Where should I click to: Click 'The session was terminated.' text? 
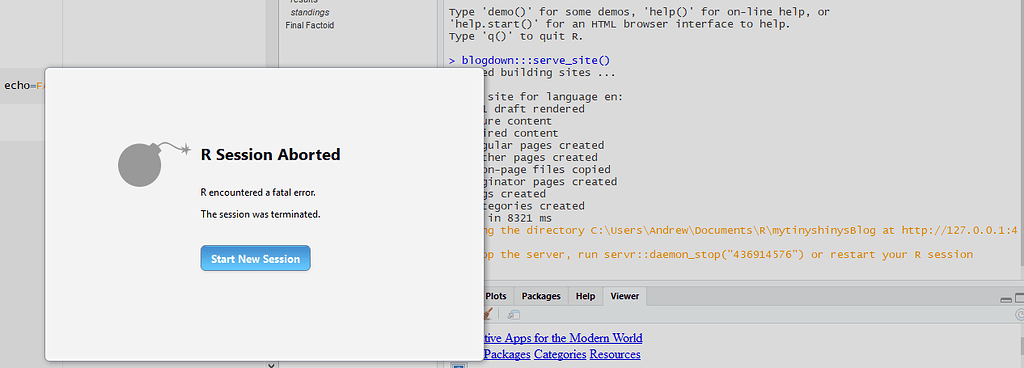click(x=261, y=214)
